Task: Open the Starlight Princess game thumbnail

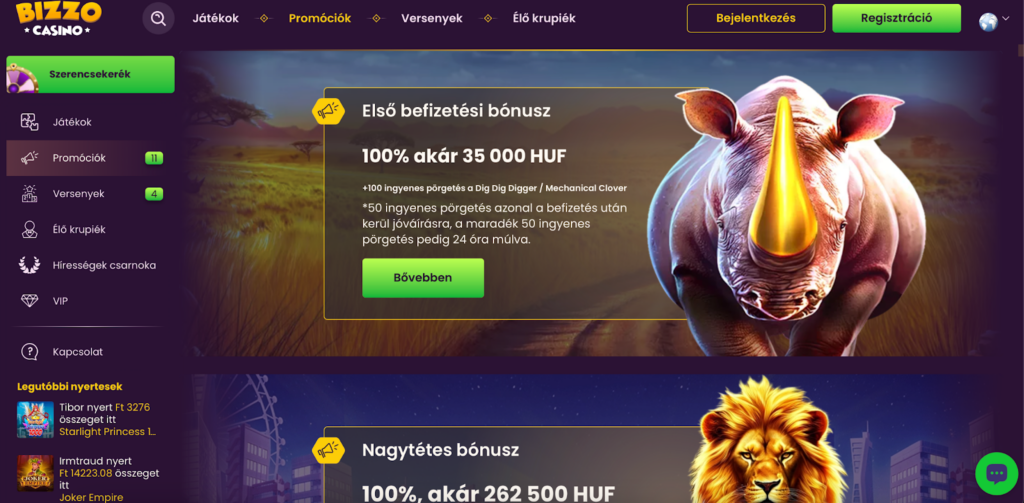Action: tap(35, 419)
